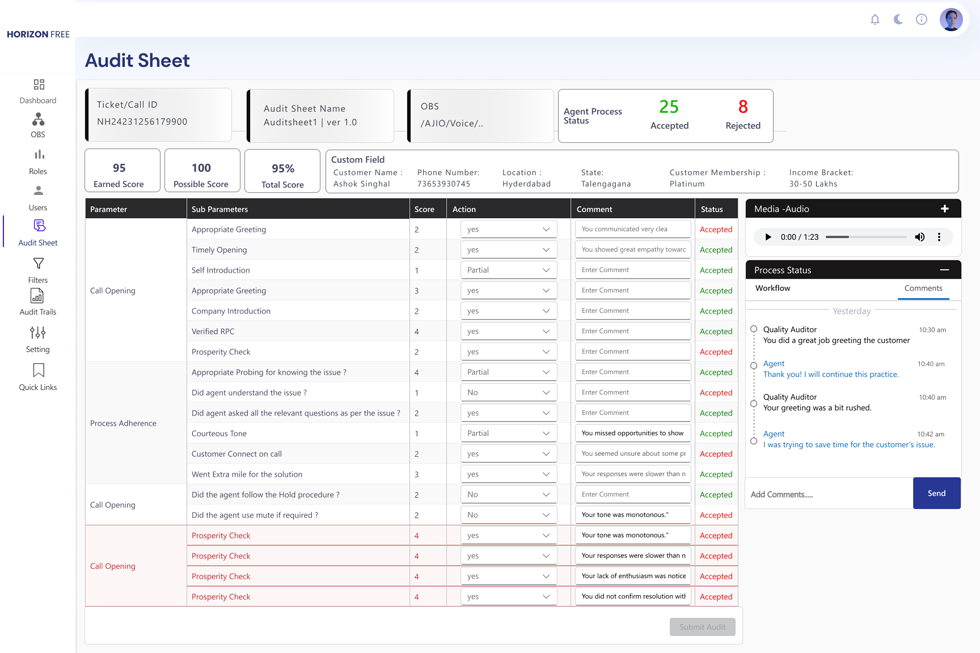980x653 pixels.
Task: Click the Add Comments input field
Action: [828, 494]
